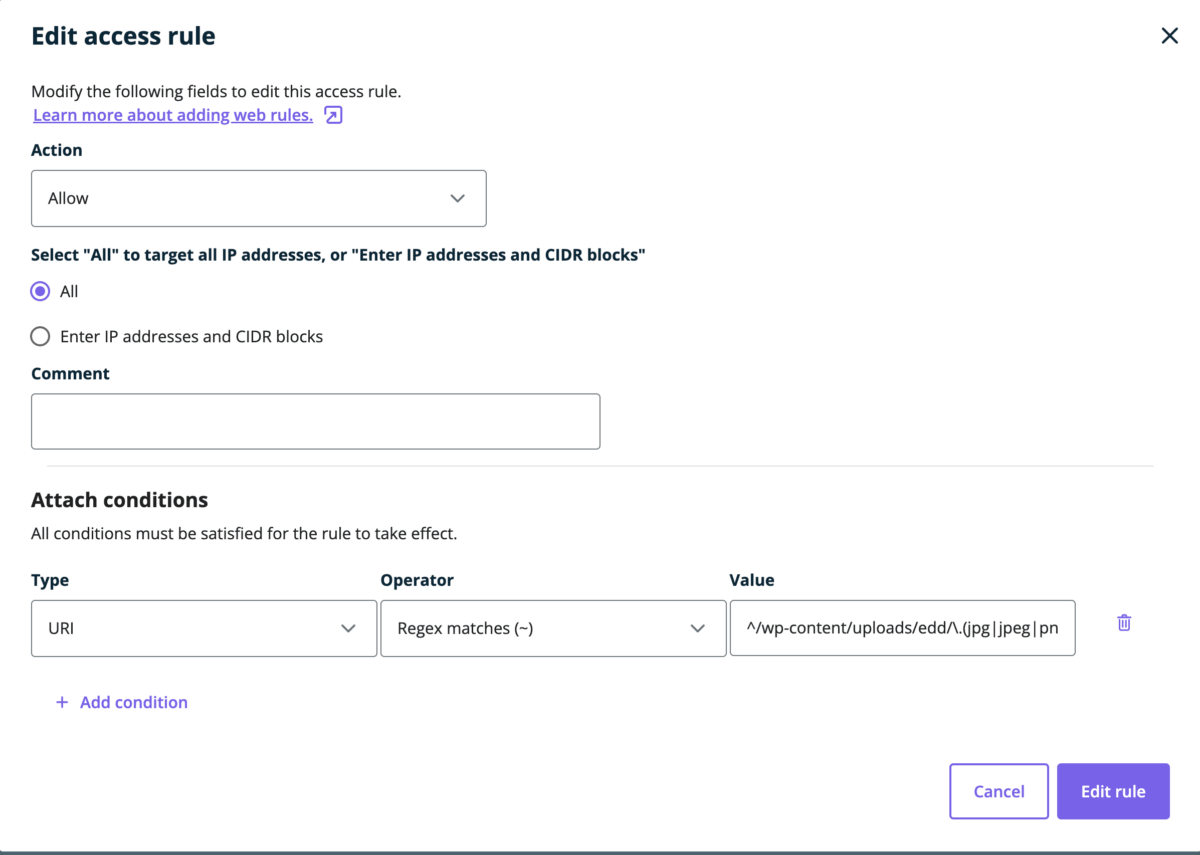Screen dimensions: 1200x855
Task: Delete the URI condition using trash icon
Action: tap(1124, 623)
